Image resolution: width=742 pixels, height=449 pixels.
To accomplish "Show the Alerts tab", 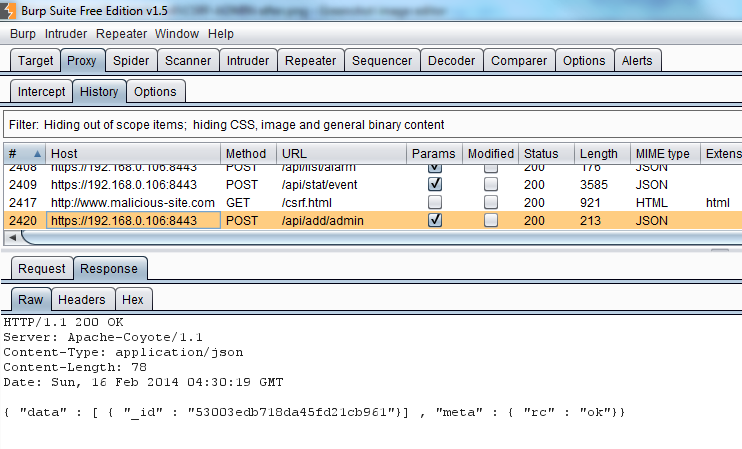I will point(637,61).
